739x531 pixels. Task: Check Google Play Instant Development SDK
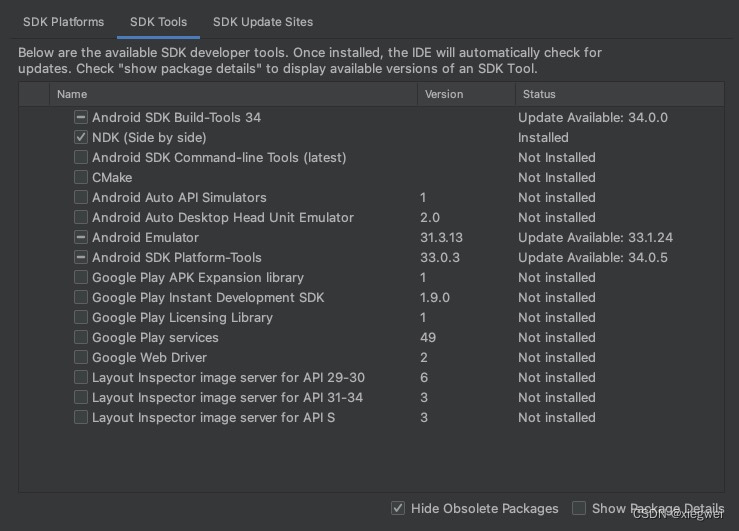coord(81,297)
